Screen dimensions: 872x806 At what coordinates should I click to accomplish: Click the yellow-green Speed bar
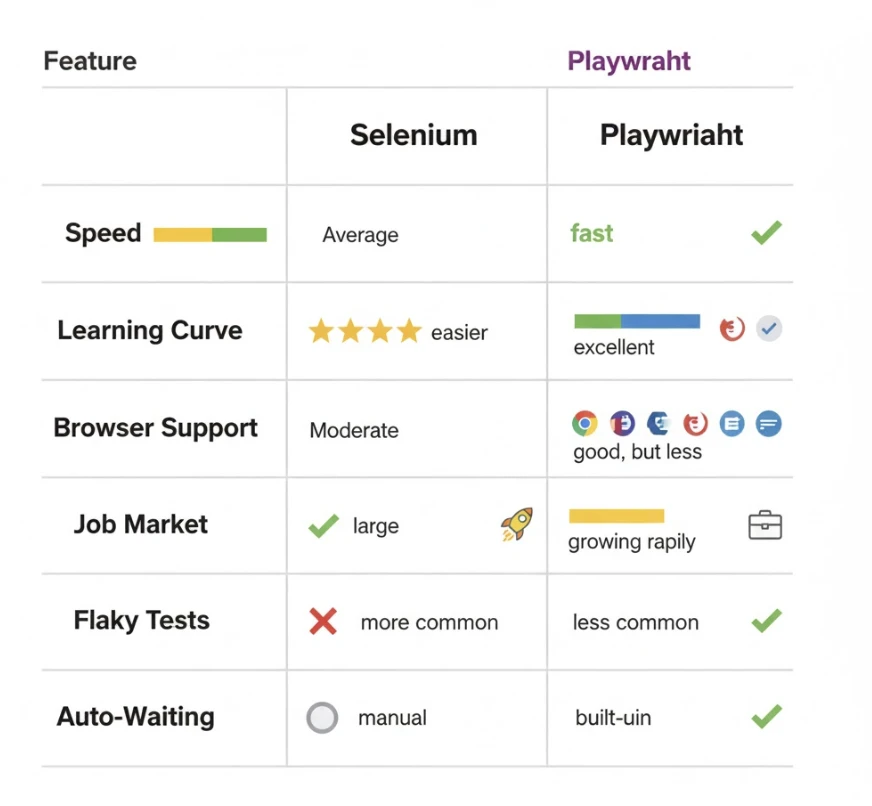210,235
